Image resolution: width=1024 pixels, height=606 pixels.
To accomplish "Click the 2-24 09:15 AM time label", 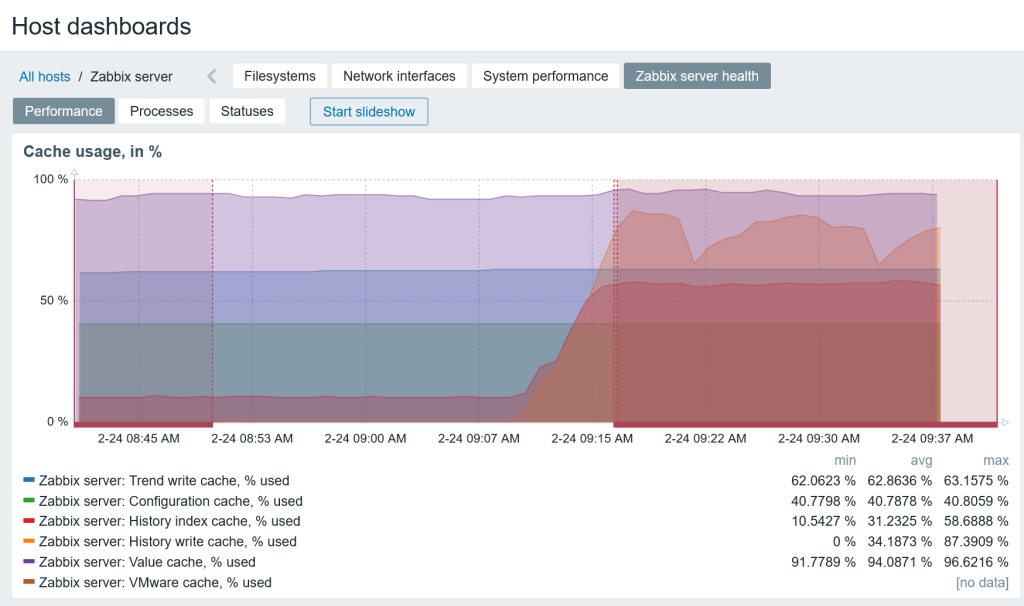I will [592, 438].
